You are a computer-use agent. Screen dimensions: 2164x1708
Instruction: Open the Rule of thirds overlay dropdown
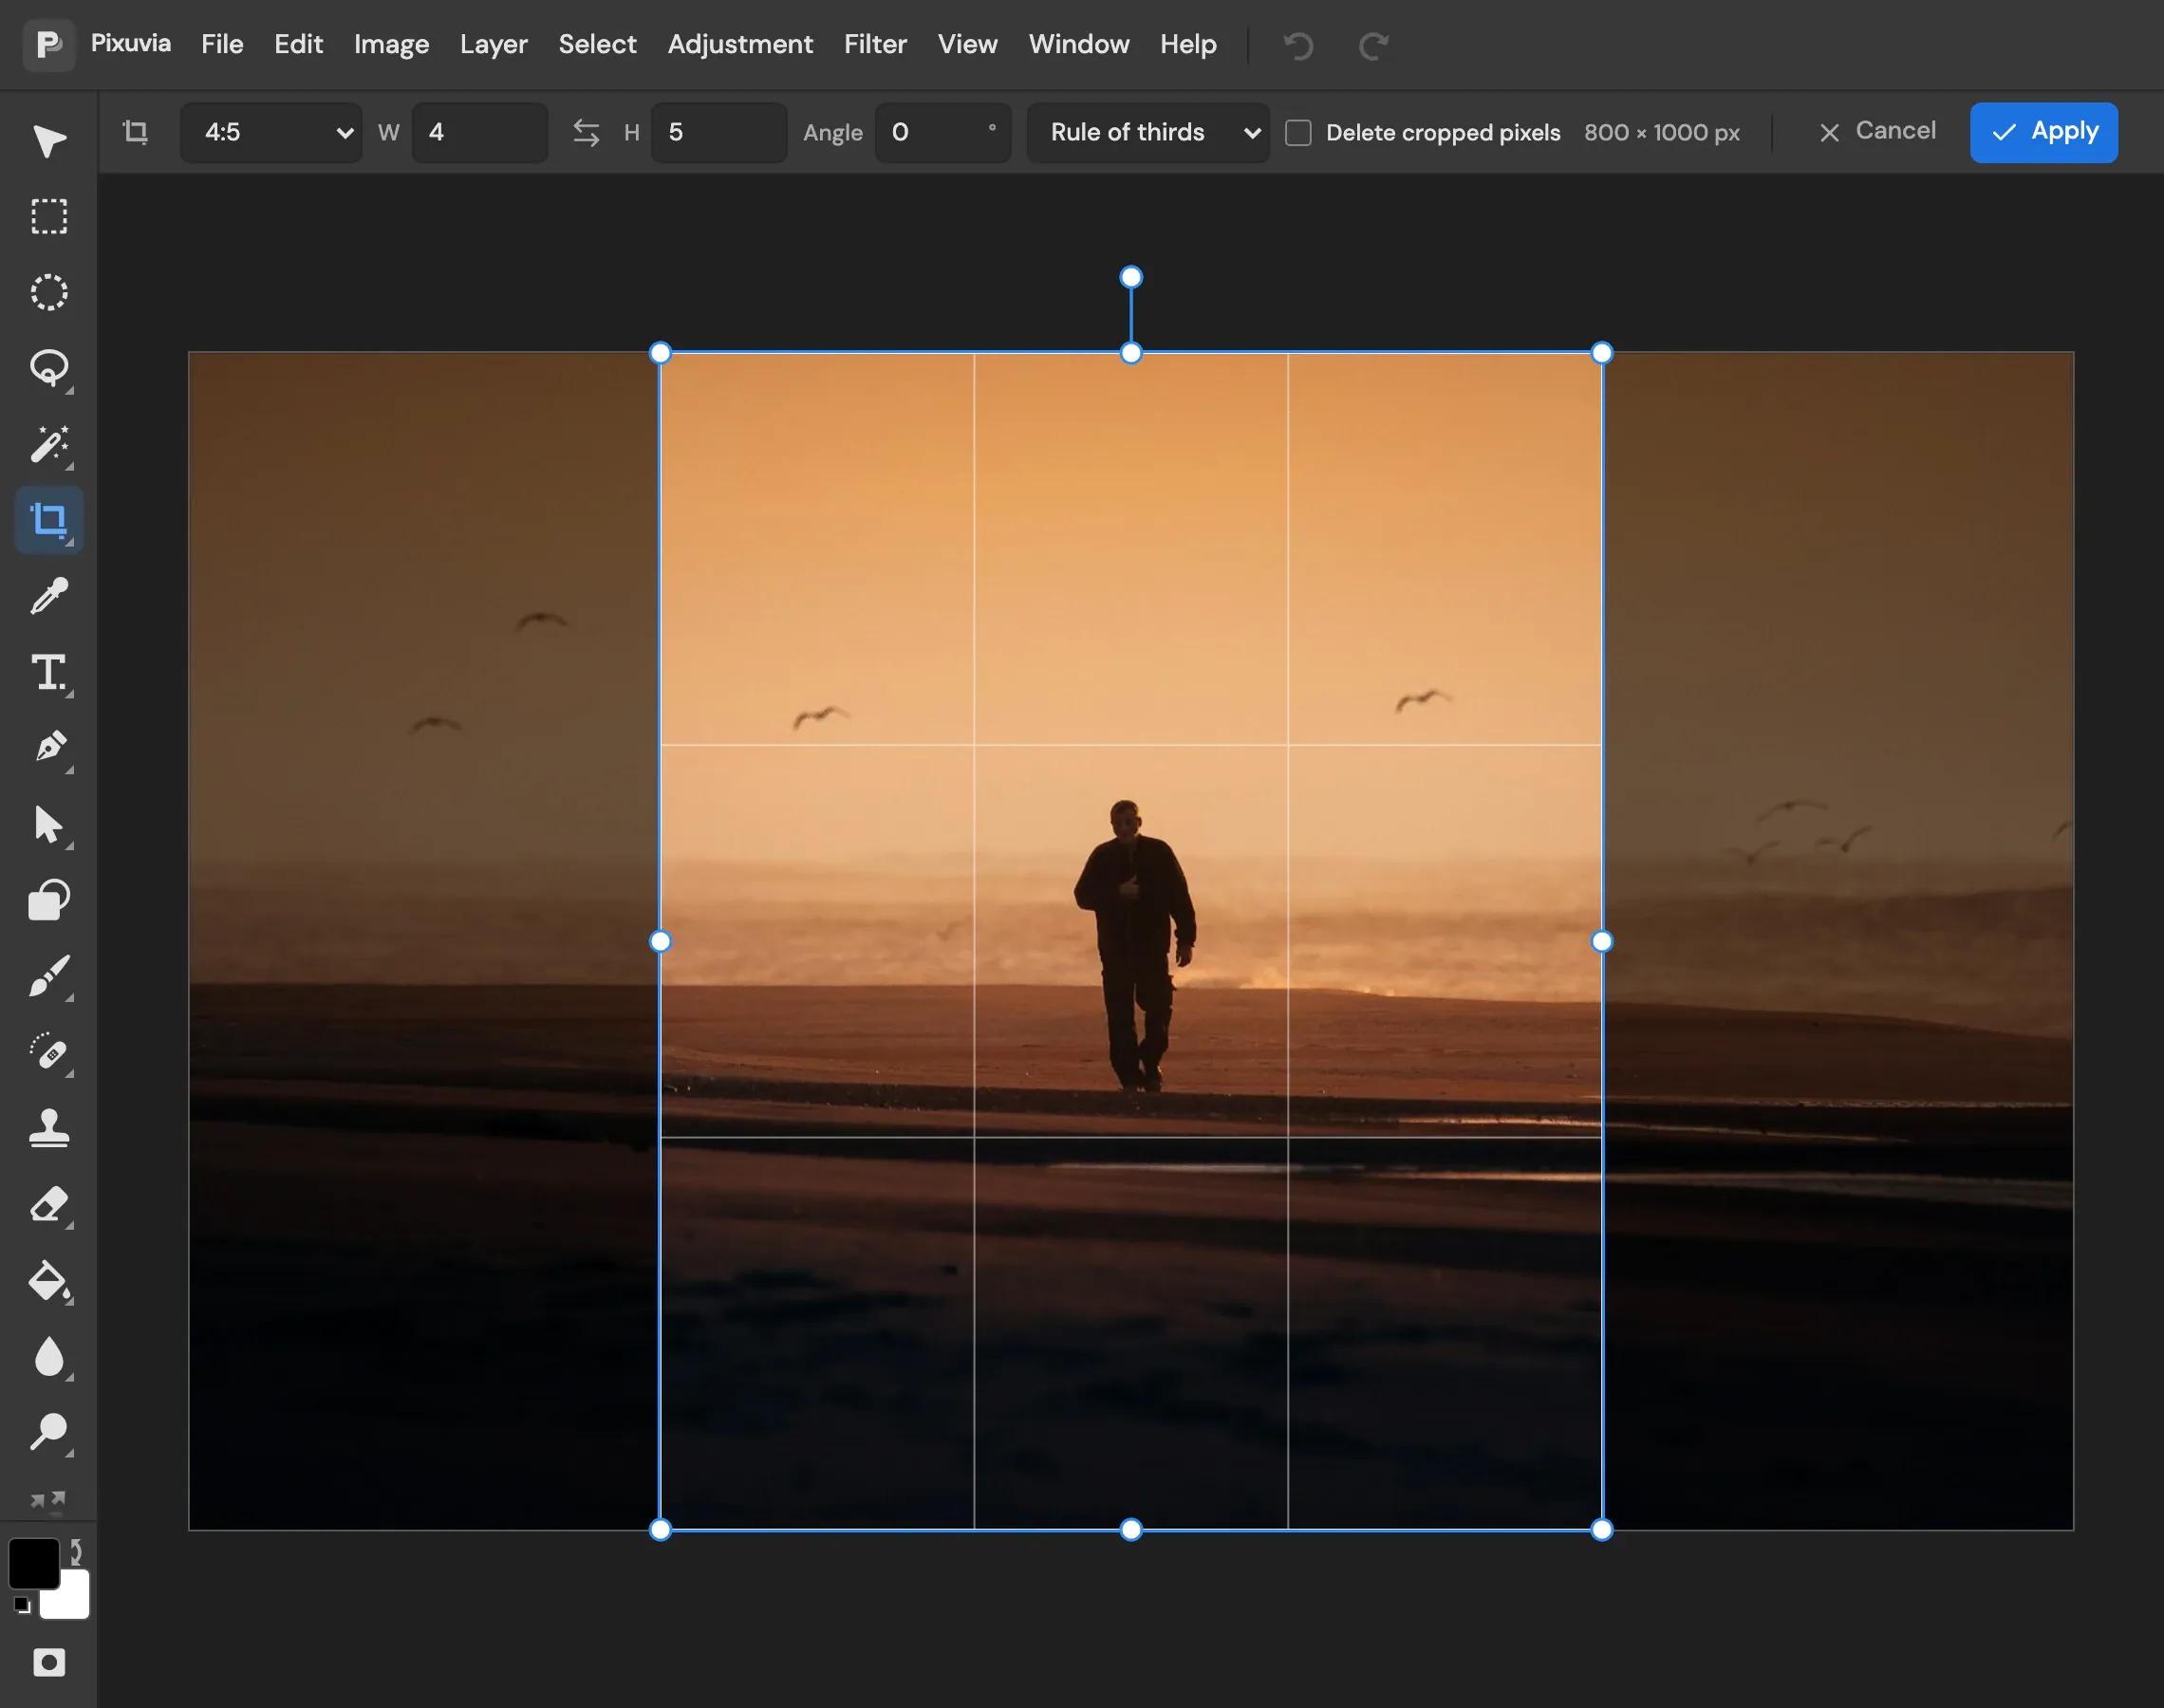tap(1148, 132)
